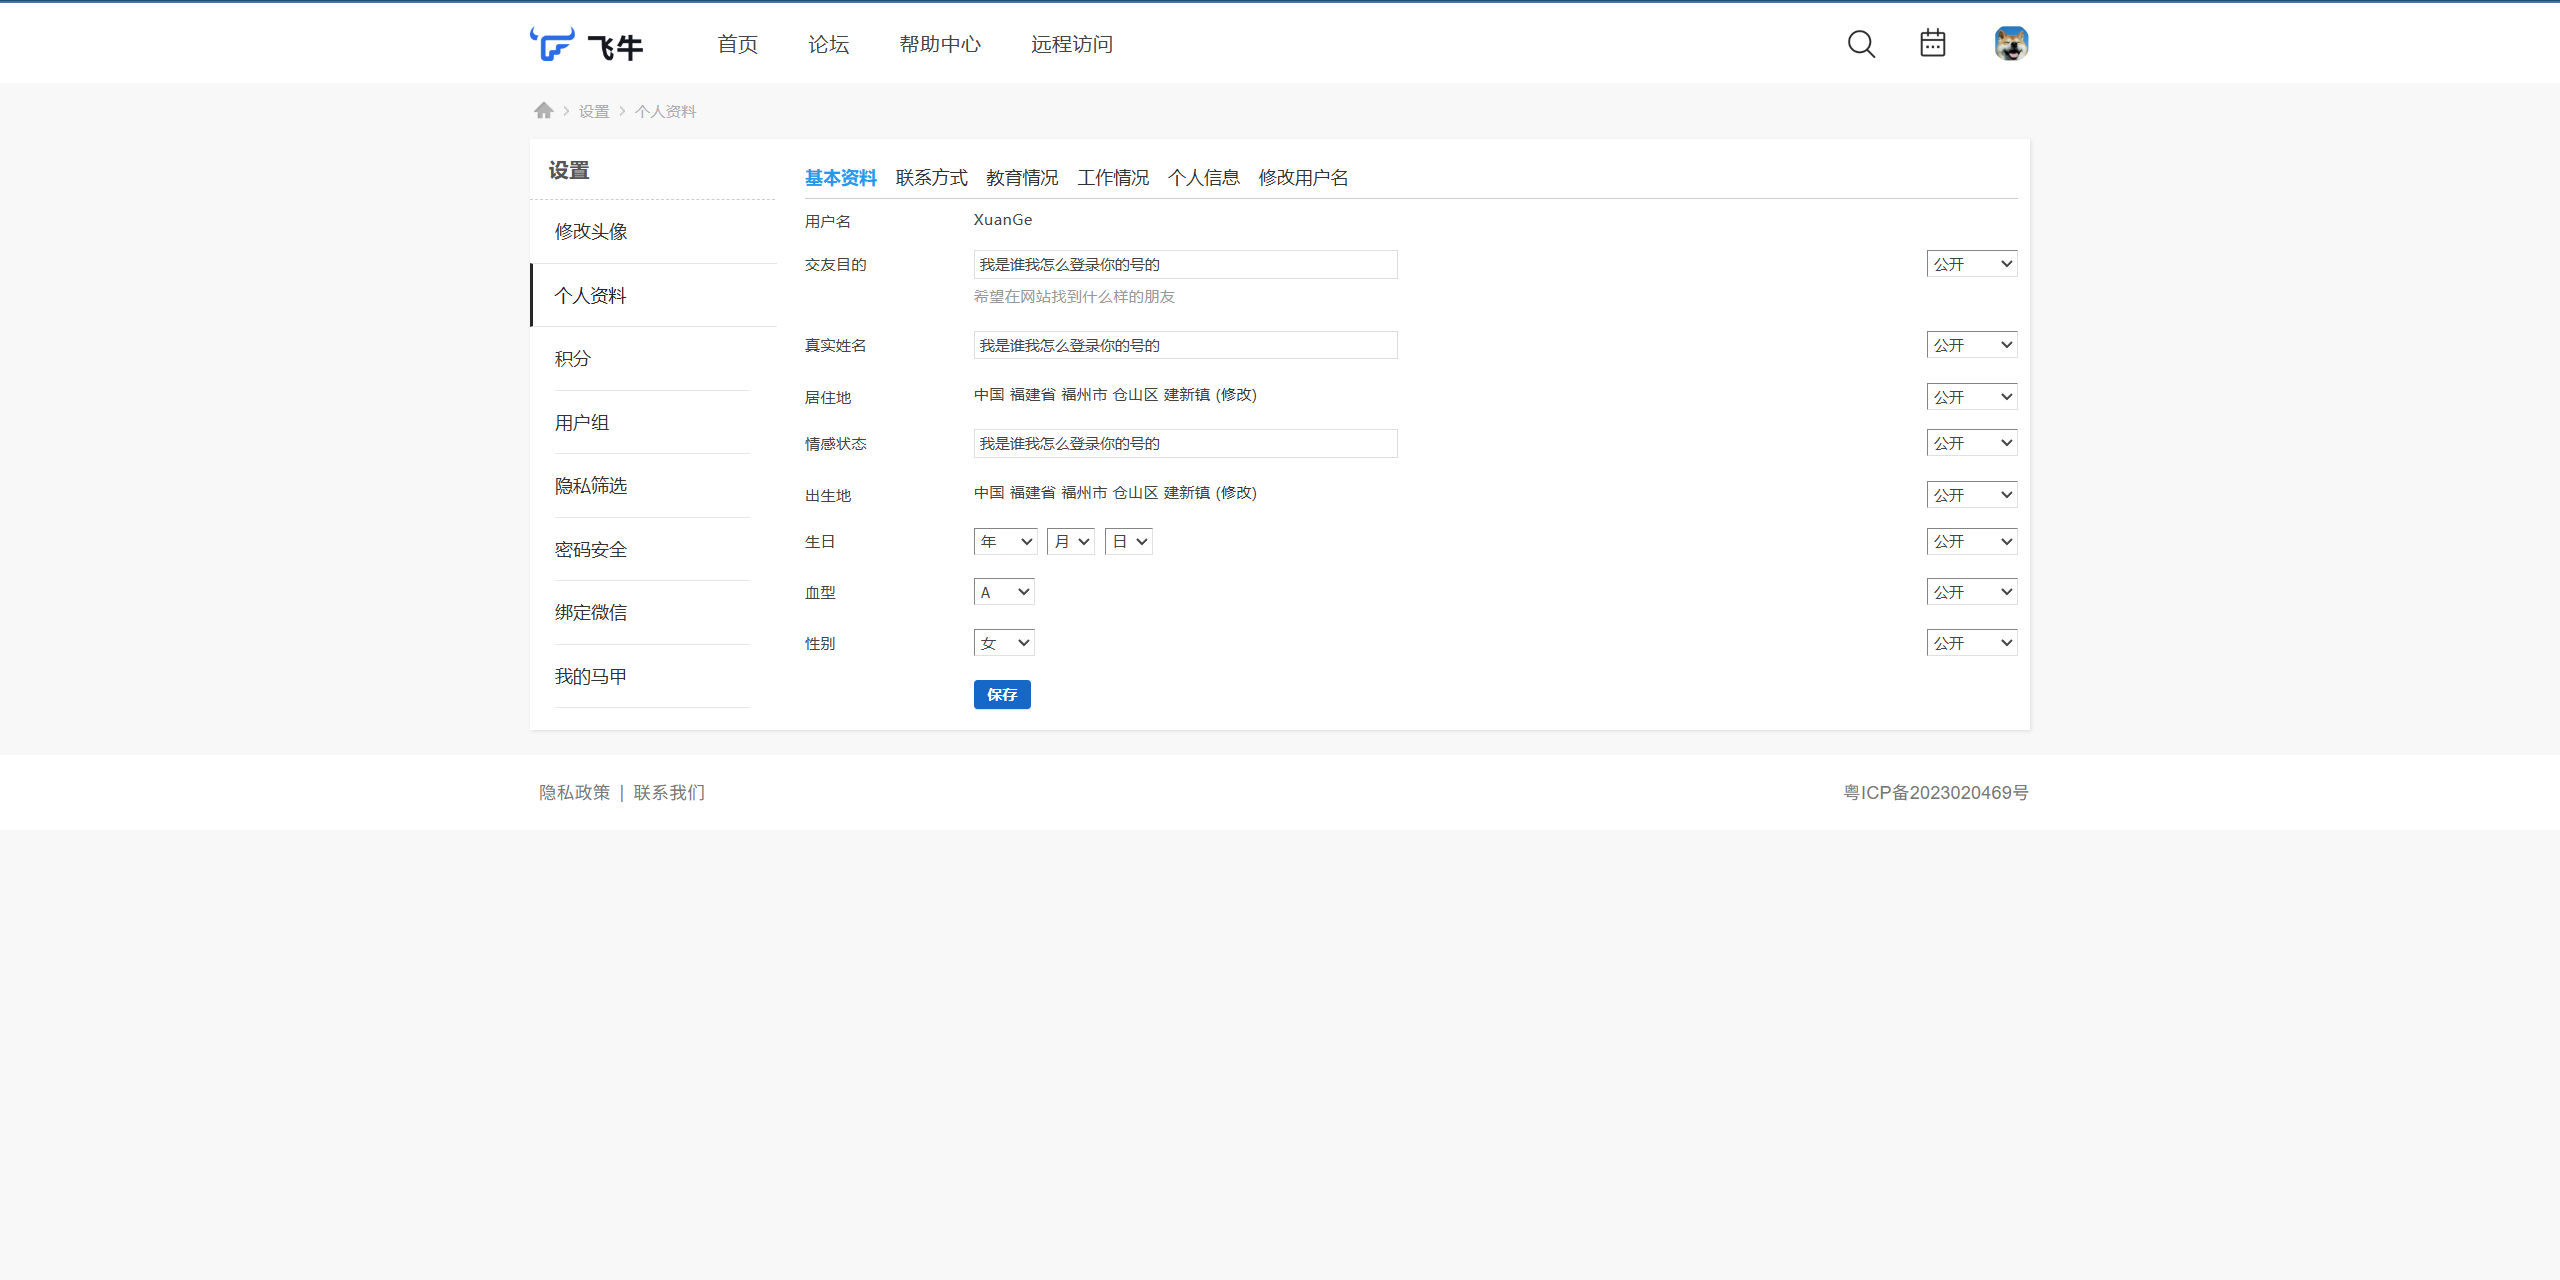Change privacy dropdown for 交友目的
Screen dimensions: 2560x1280
point(1971,264)
